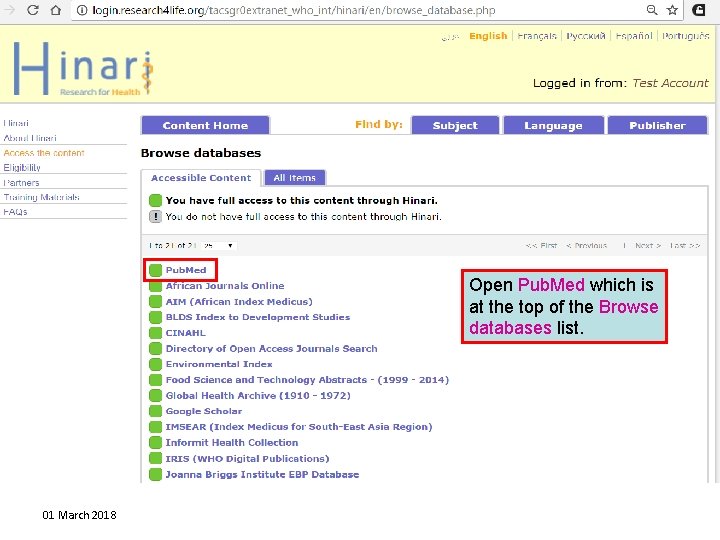Image resolution: width=720 pixels, height=540 pixels.
Task: Find by Subject button
Action: [455, 125]
